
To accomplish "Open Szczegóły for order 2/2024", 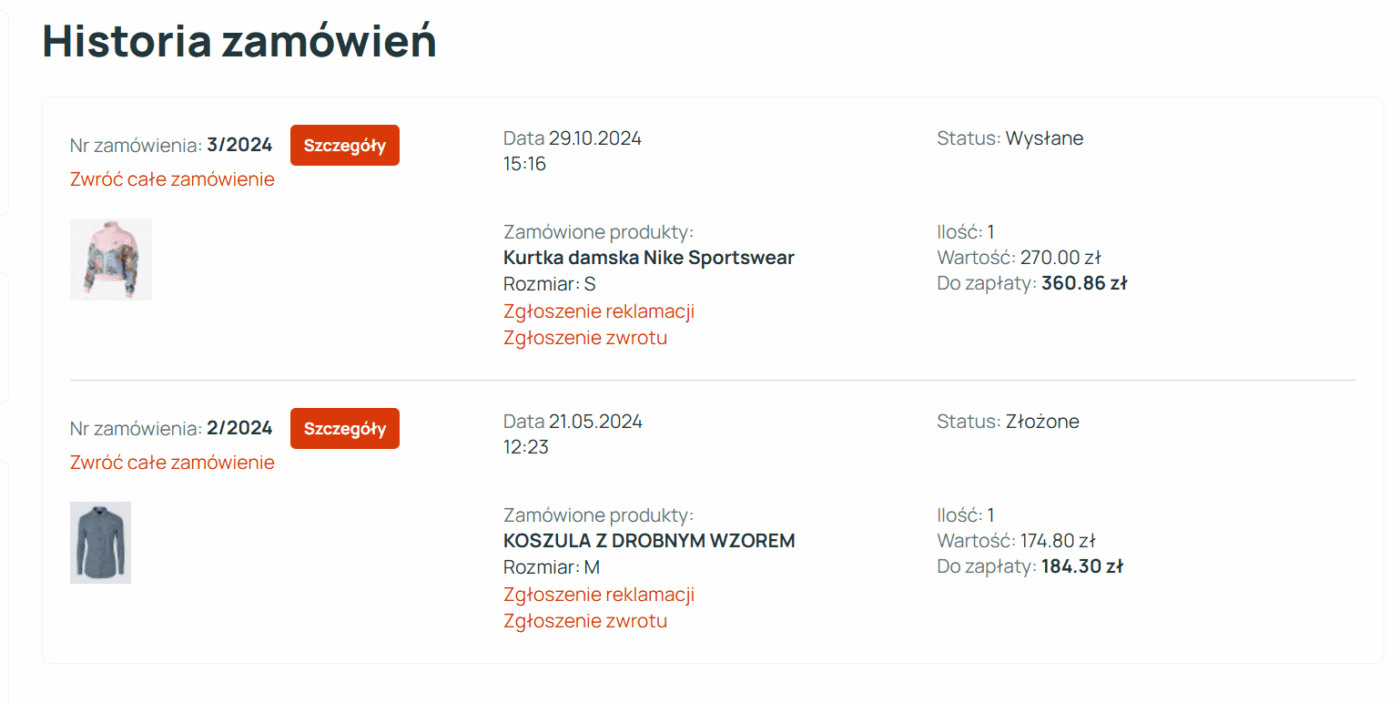I will click(x=344, y=428).
